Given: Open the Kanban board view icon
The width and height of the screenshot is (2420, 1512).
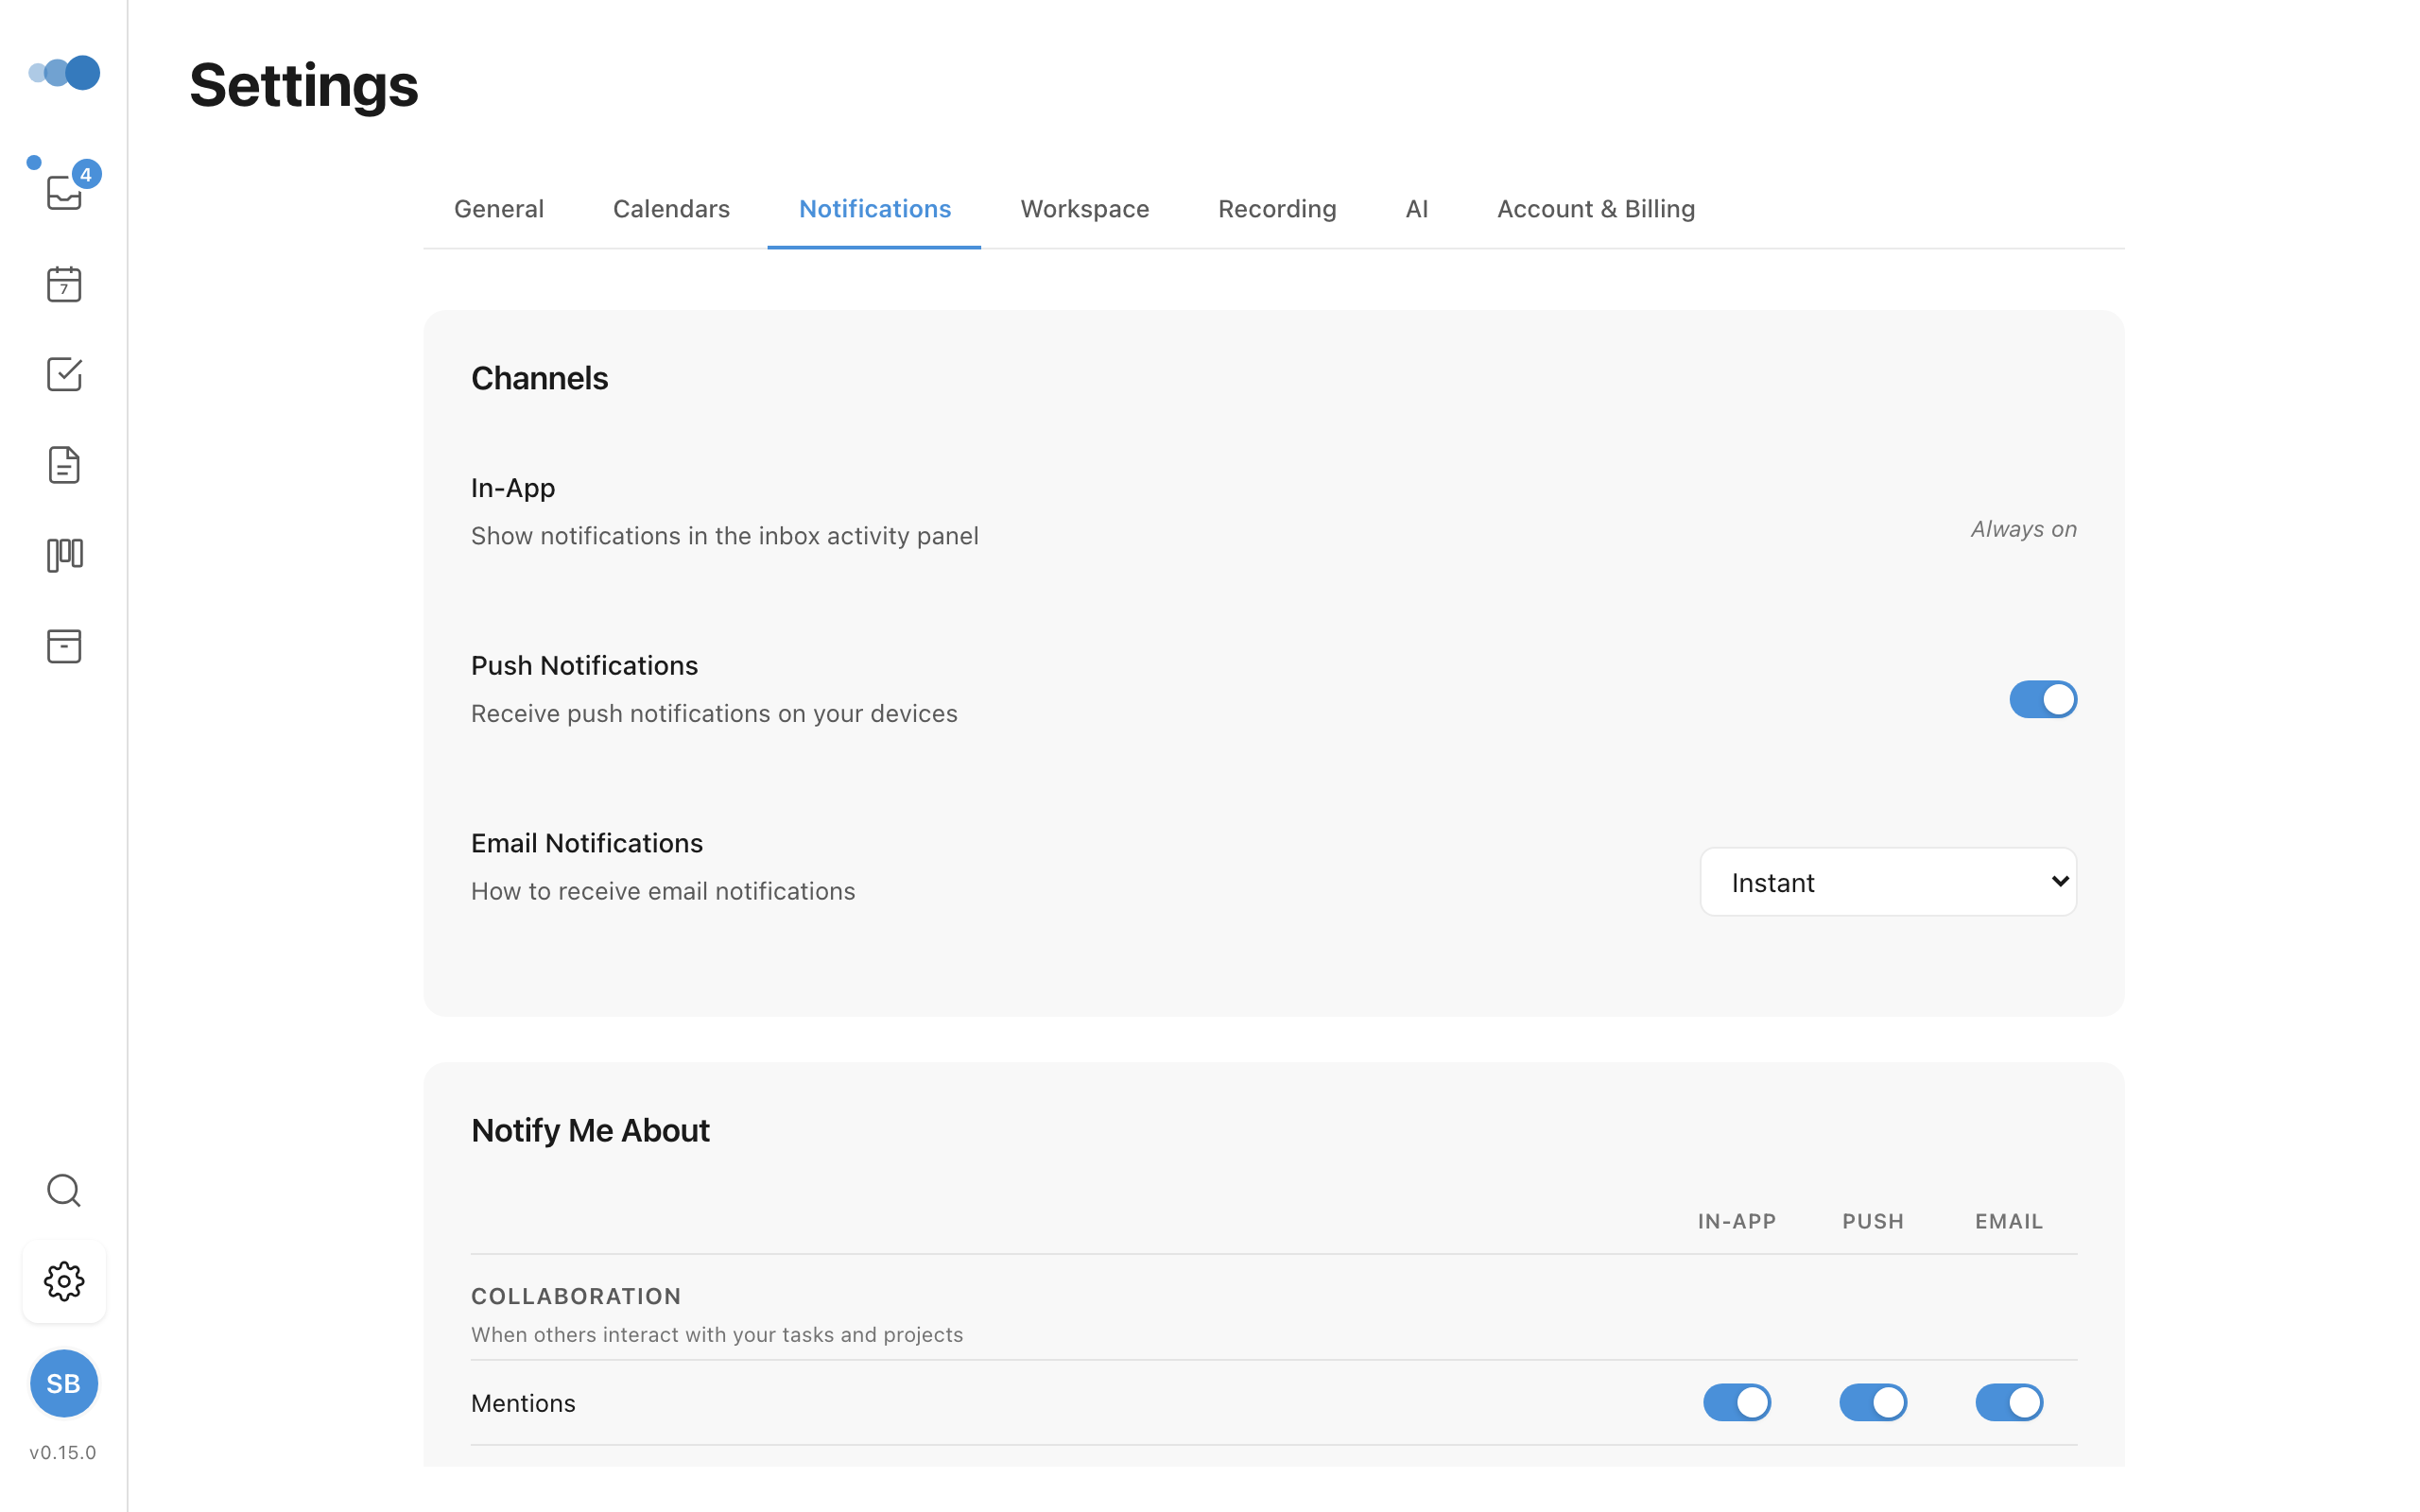Looking at the screenshot, I should pos(64,555).
